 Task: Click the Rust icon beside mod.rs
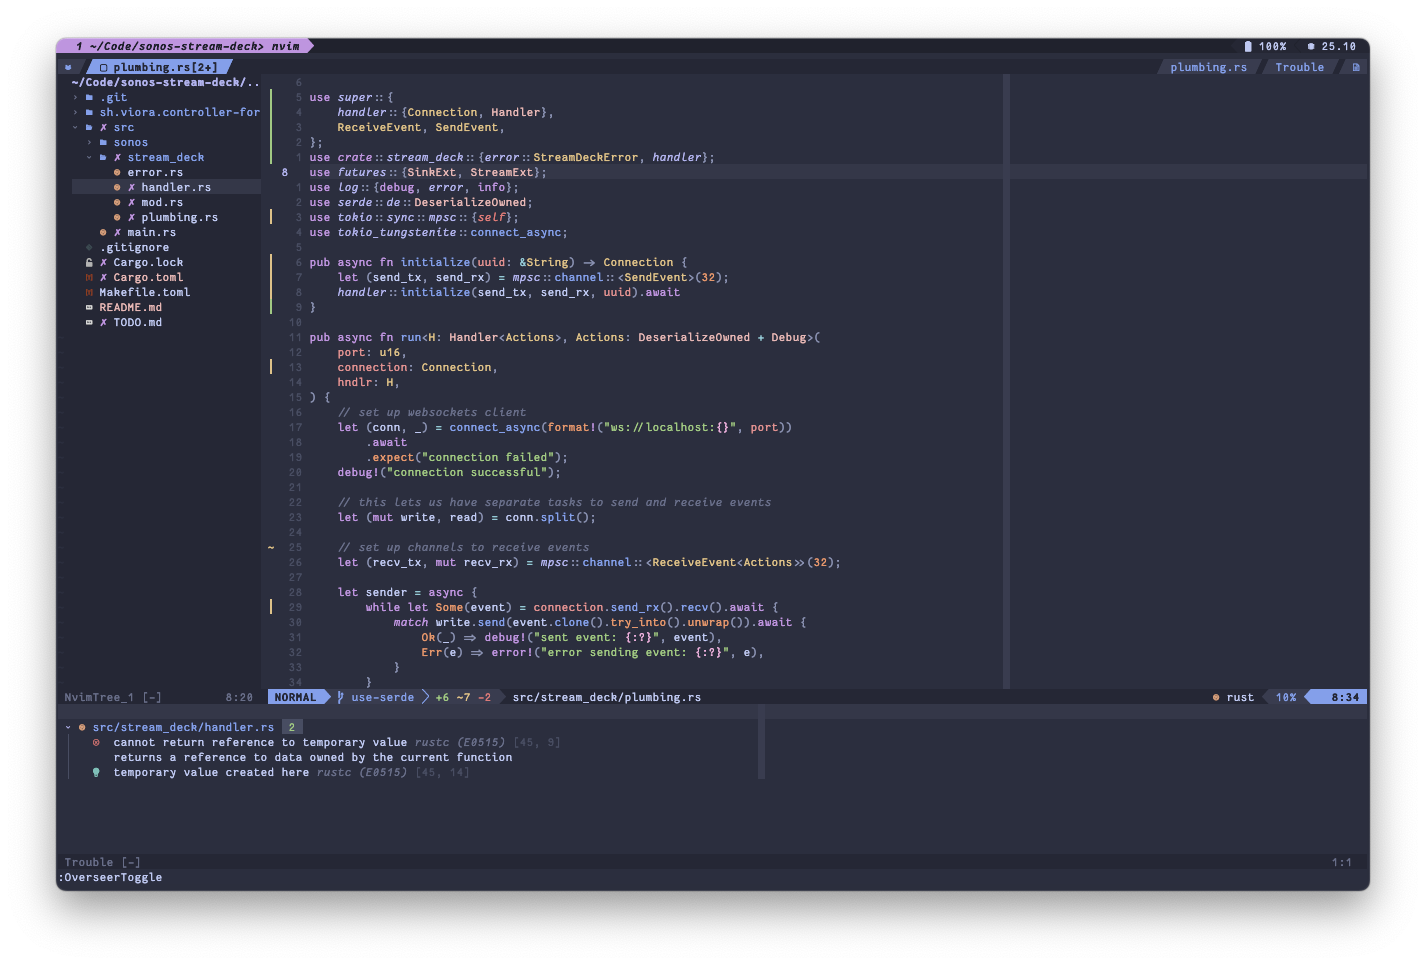117,203
